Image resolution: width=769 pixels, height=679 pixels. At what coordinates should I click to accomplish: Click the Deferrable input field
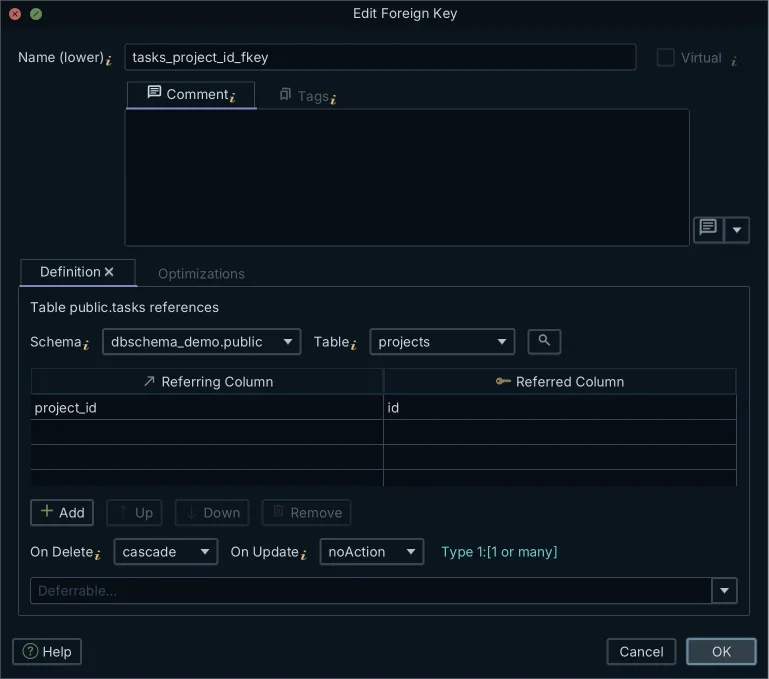point(371,590)
